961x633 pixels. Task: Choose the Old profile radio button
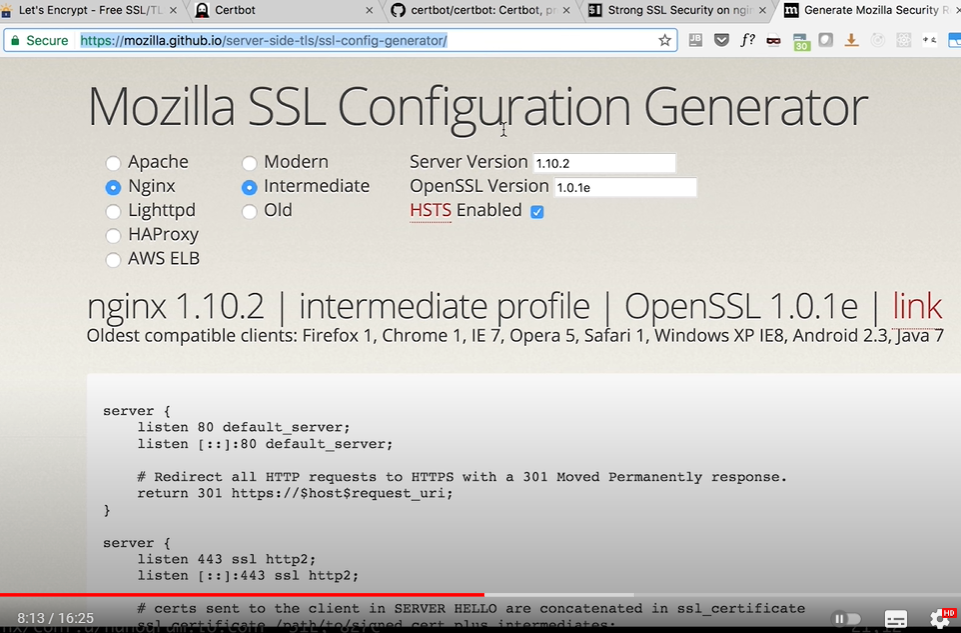point(249,211)
